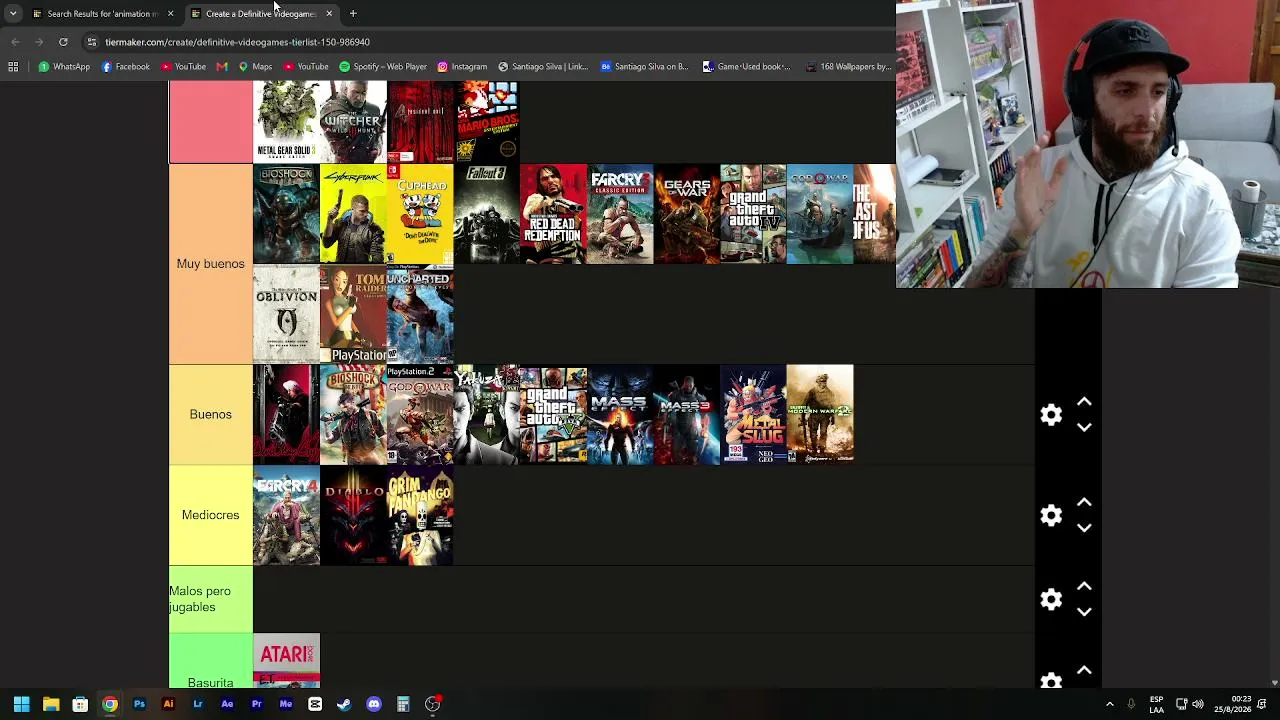Pick the Cuphead game cover
The height and width of the screenshot is (720, 1280).
point(420,214)
